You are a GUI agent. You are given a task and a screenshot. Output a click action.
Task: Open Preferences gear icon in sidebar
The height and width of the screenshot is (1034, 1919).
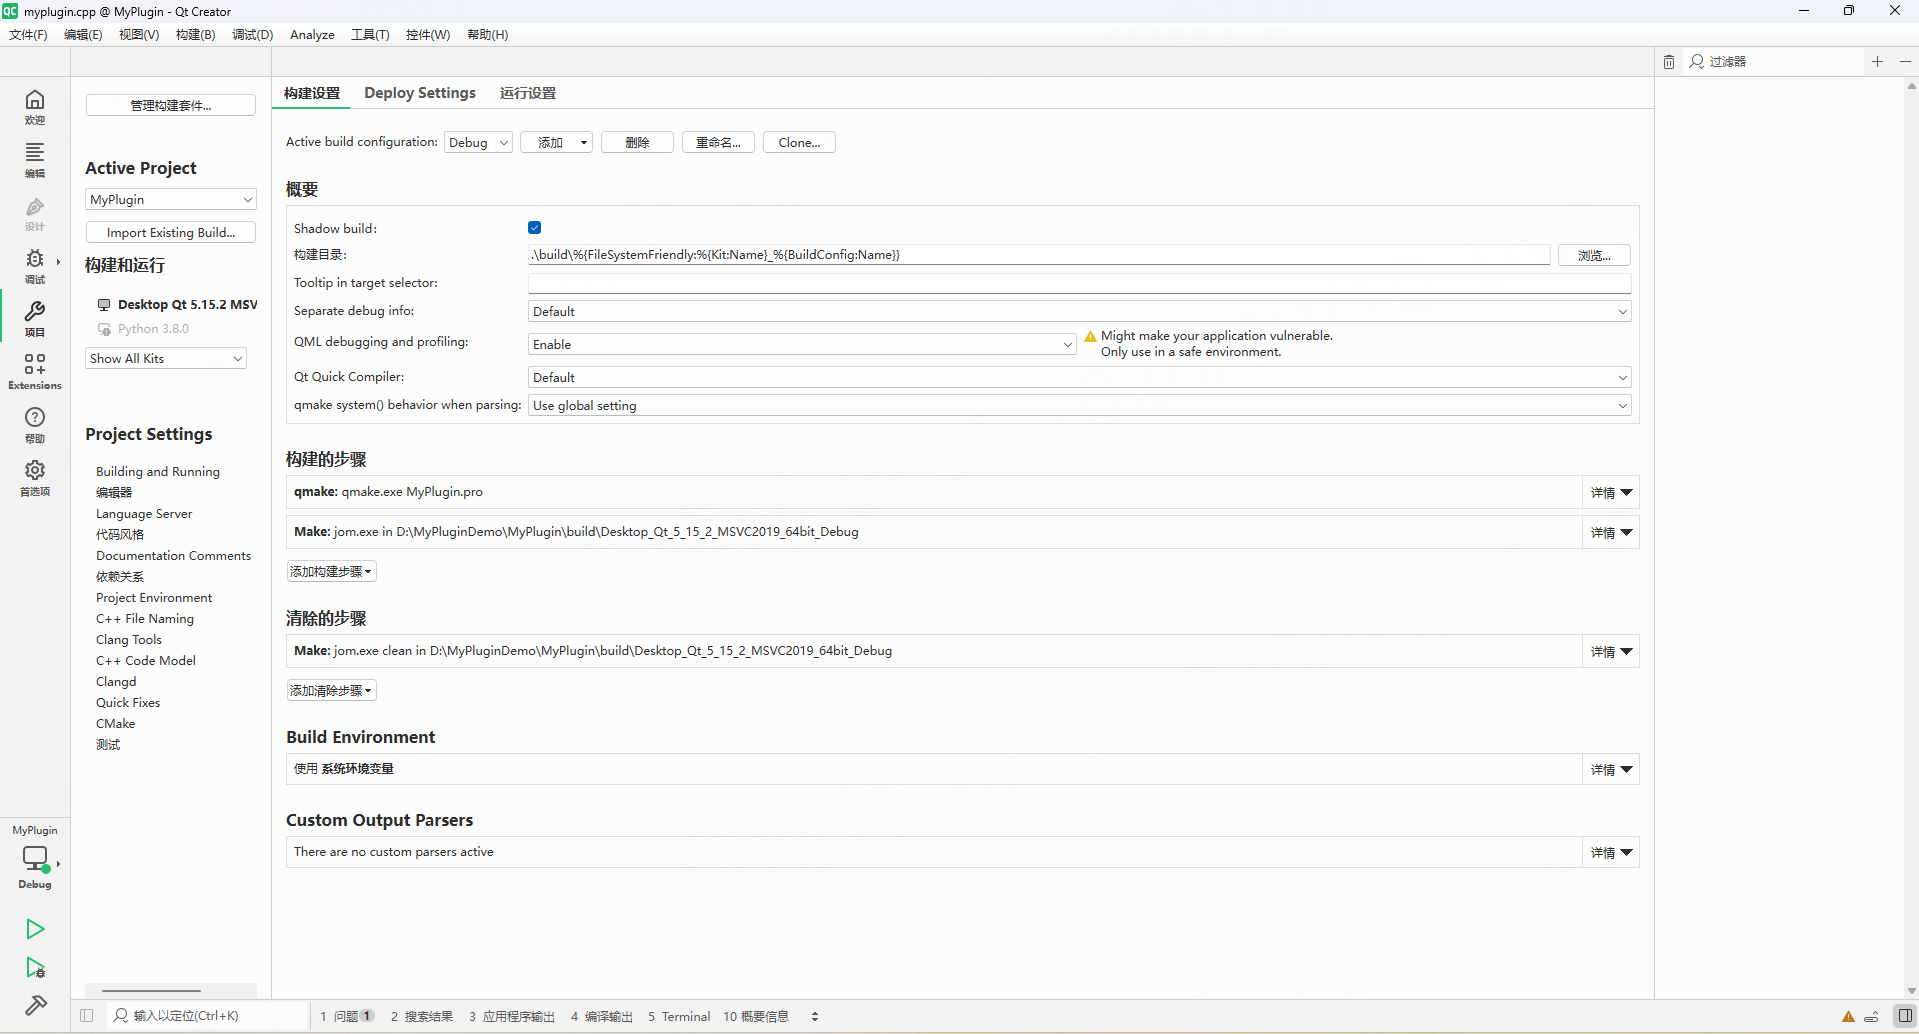[x=35, y=477]
